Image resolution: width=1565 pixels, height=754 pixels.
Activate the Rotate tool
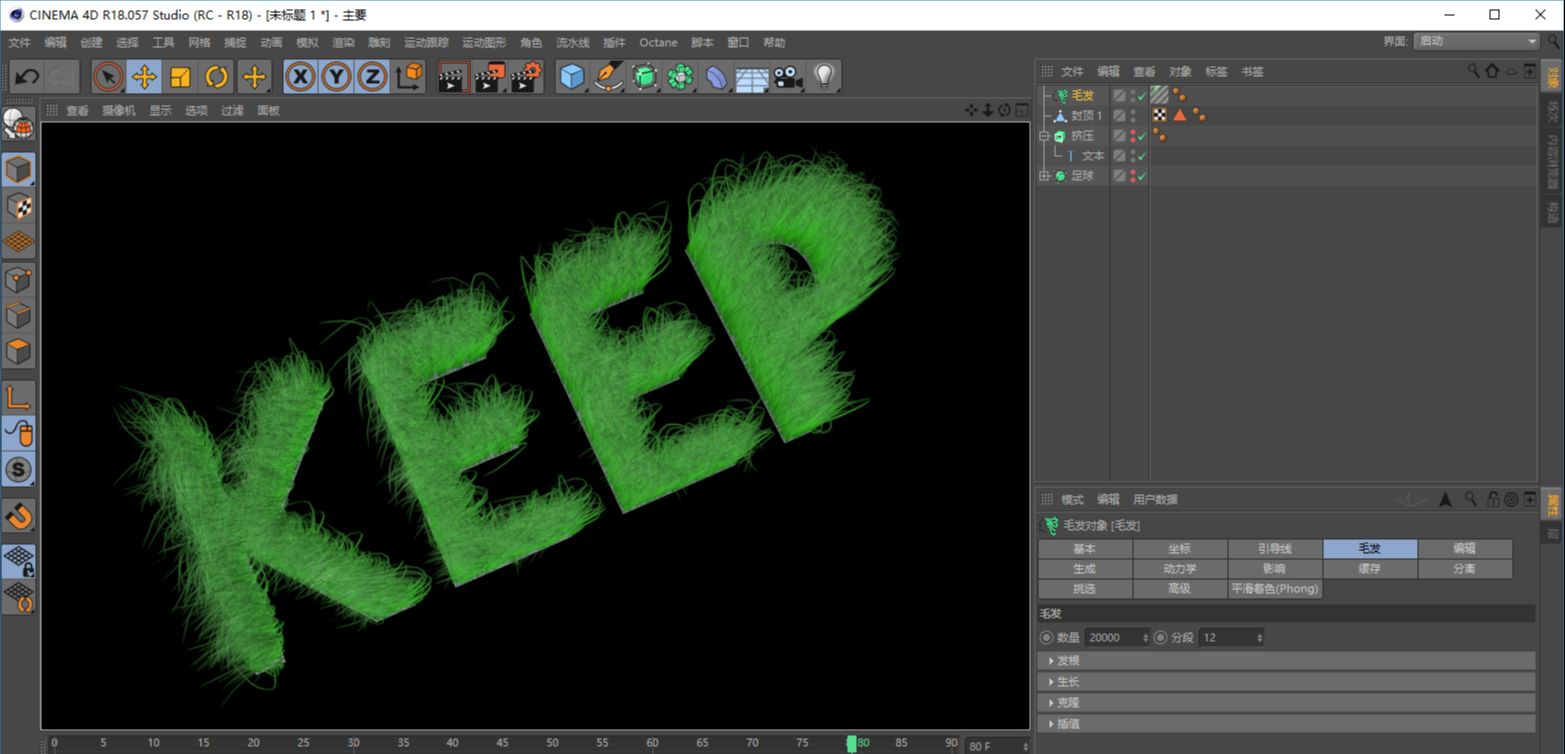(216, 77)
